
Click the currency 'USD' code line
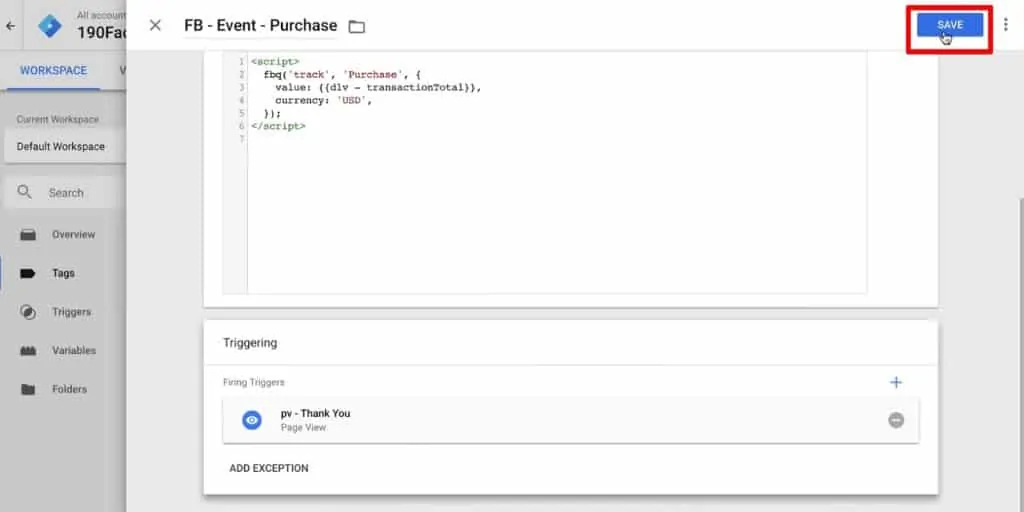click(x=323, y=101)
